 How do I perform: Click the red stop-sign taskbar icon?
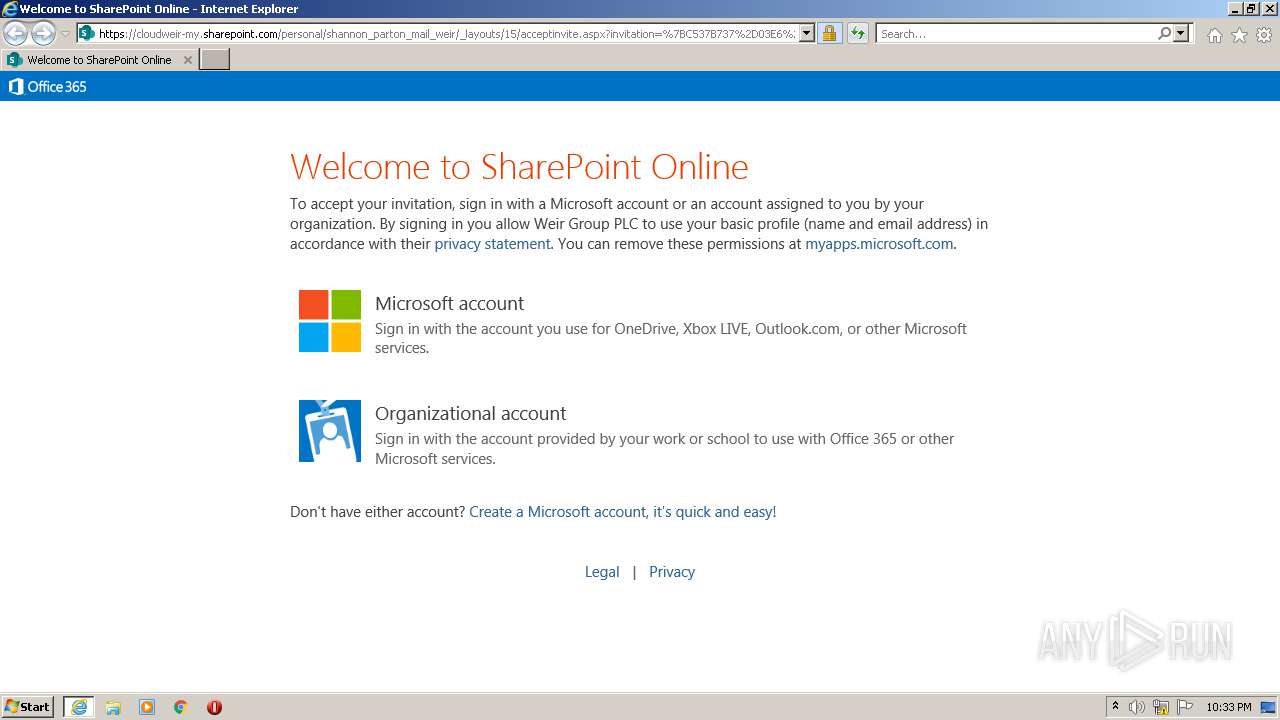pos(214,707)
